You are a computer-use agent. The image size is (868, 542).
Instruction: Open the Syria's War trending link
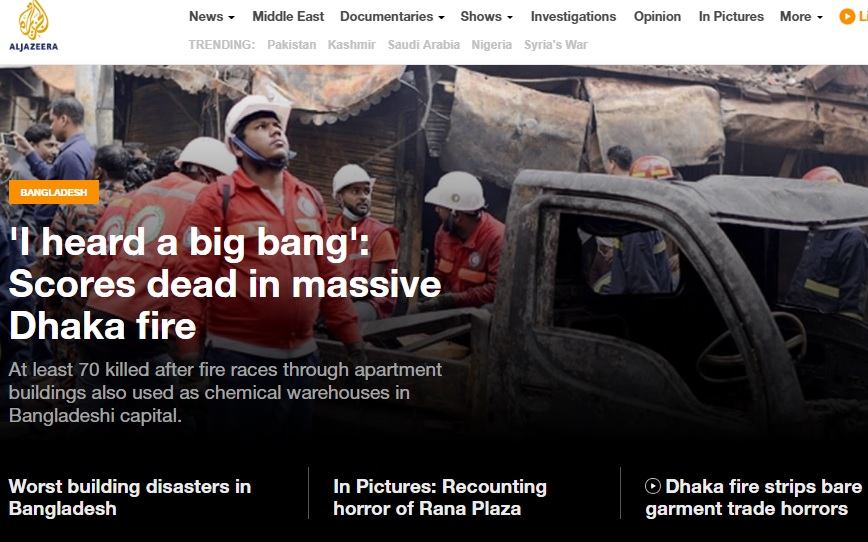(556, 45)
